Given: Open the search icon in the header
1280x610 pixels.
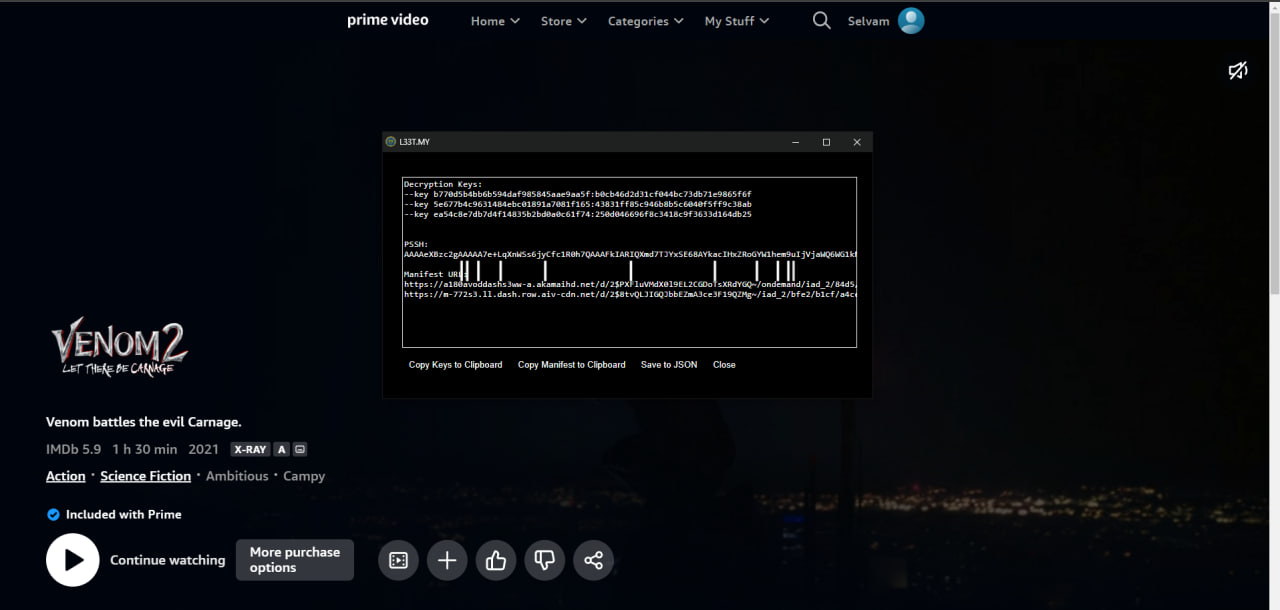Looking at the screenshot, I should (x=821, y=21).
